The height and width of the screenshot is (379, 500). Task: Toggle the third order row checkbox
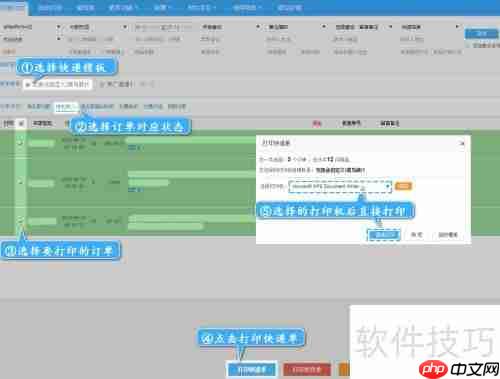(x=20, y=220)
